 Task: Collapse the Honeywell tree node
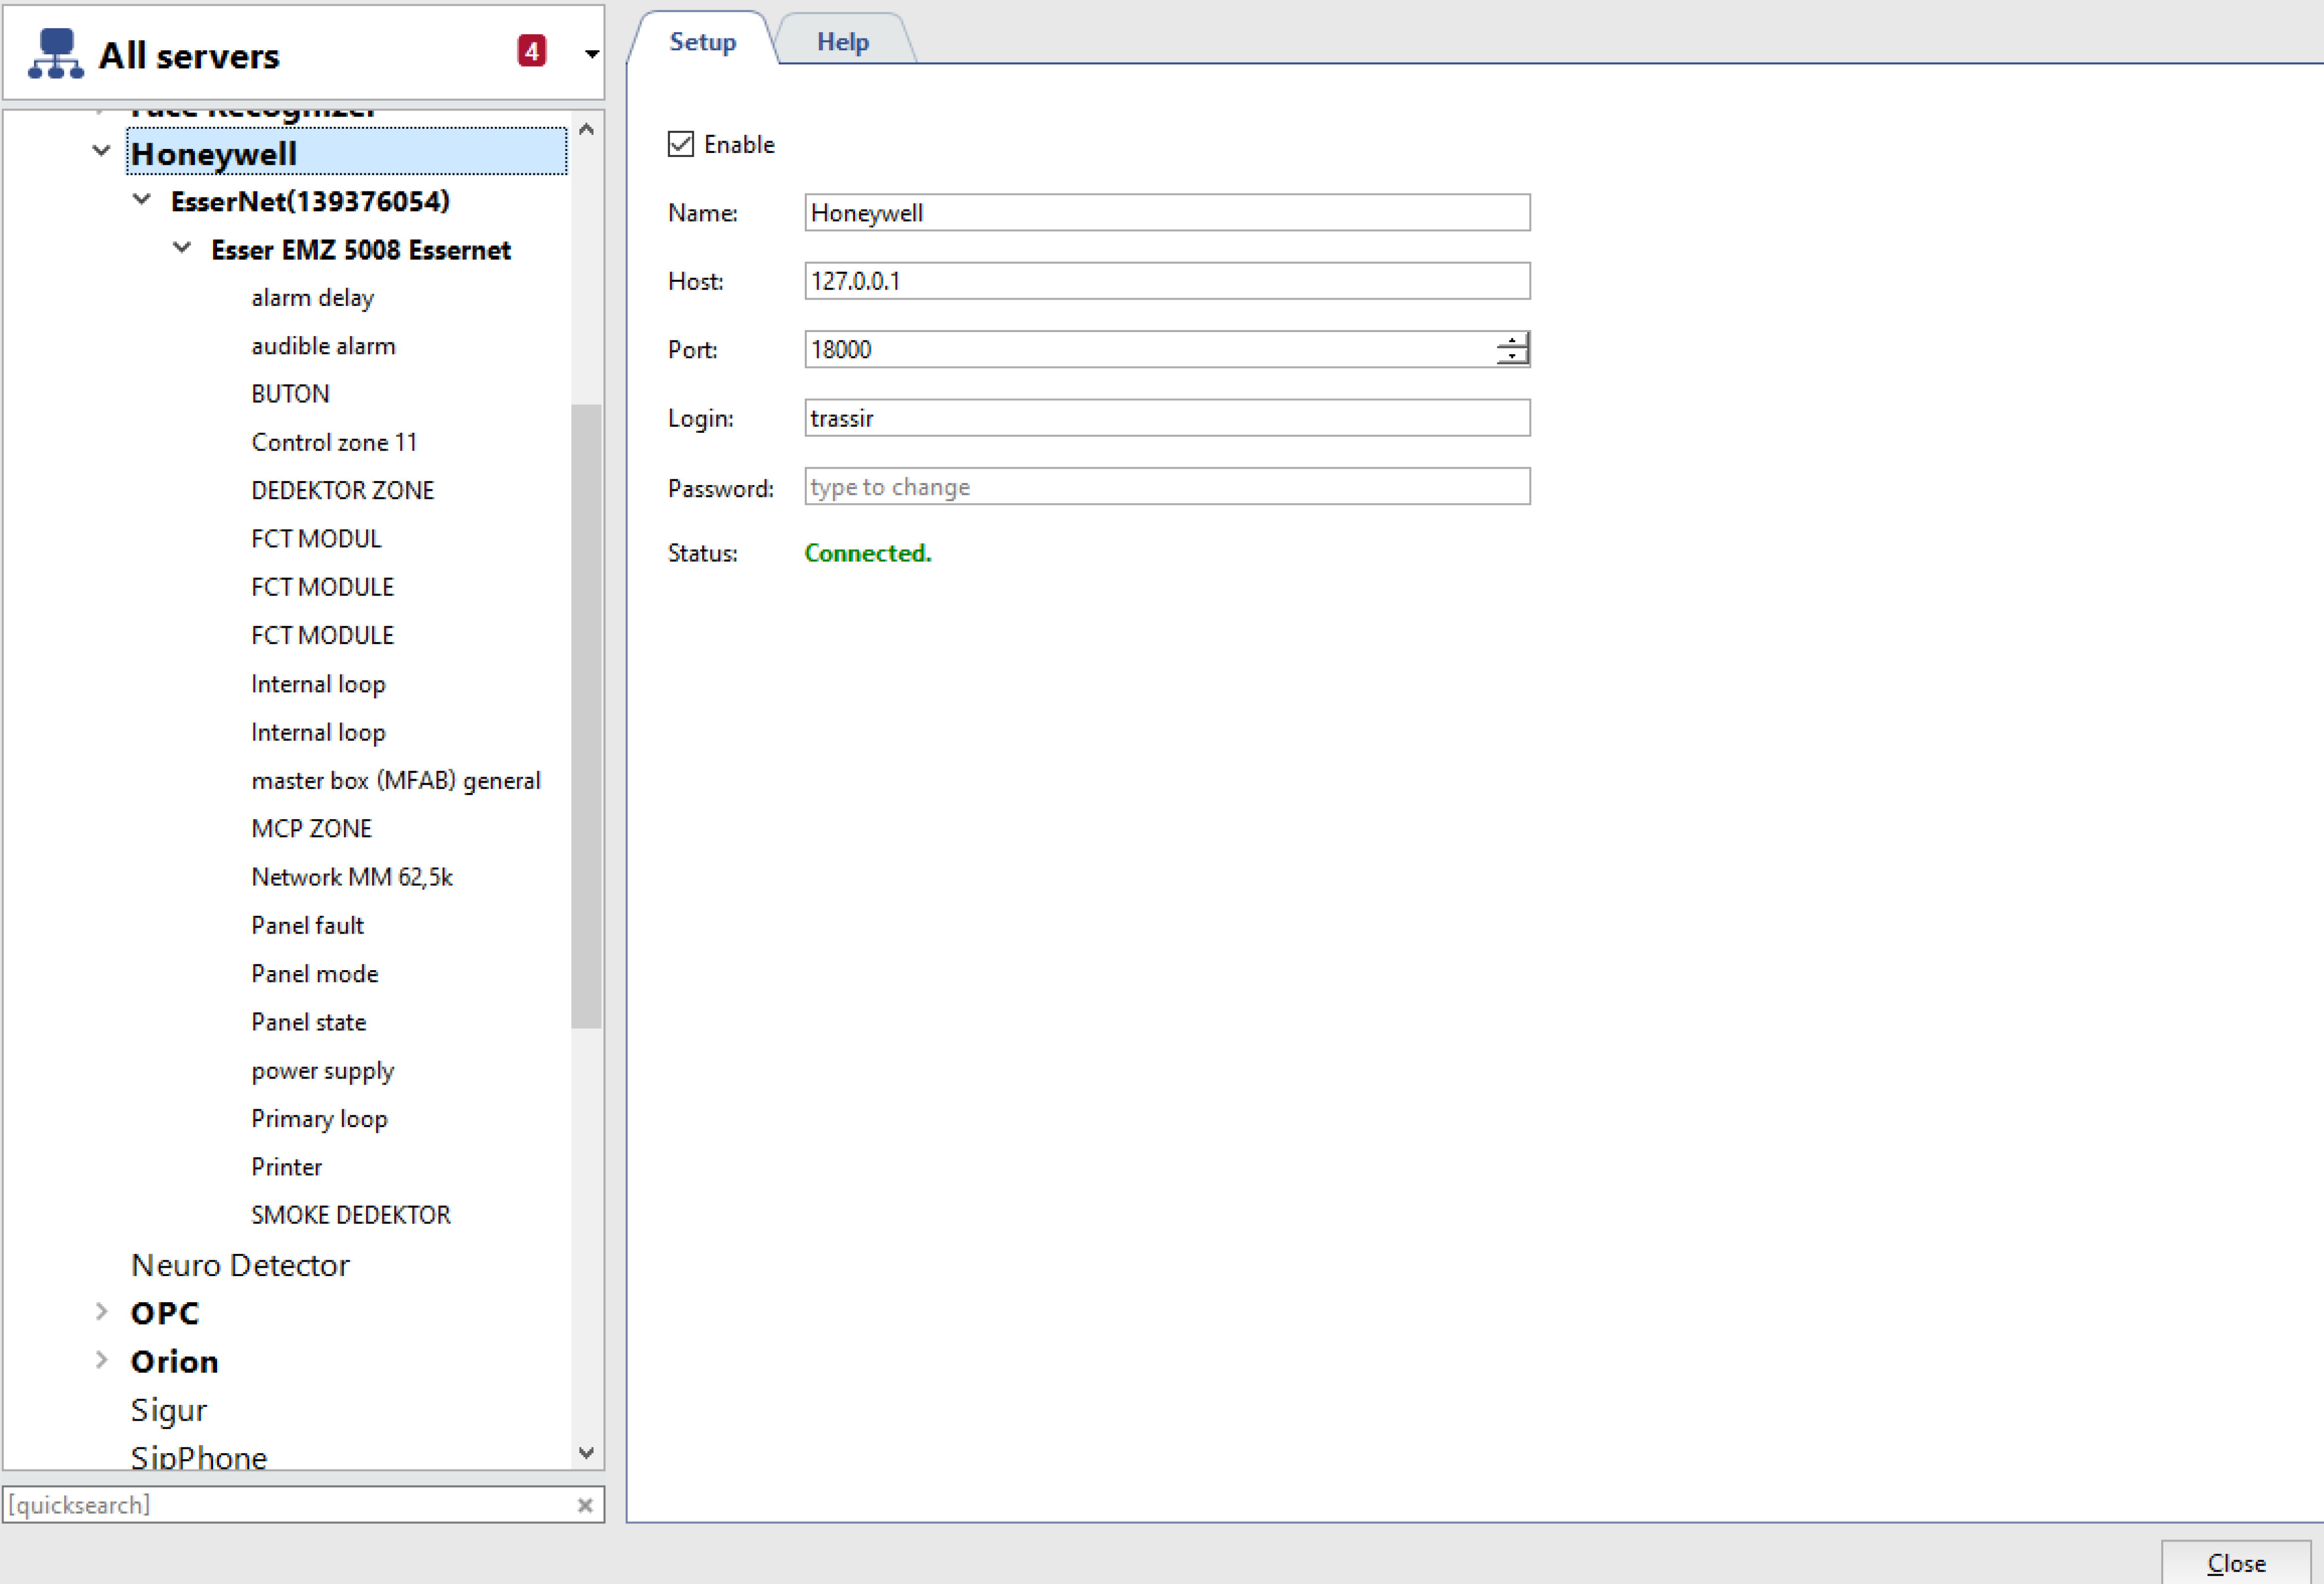[101, 151]
